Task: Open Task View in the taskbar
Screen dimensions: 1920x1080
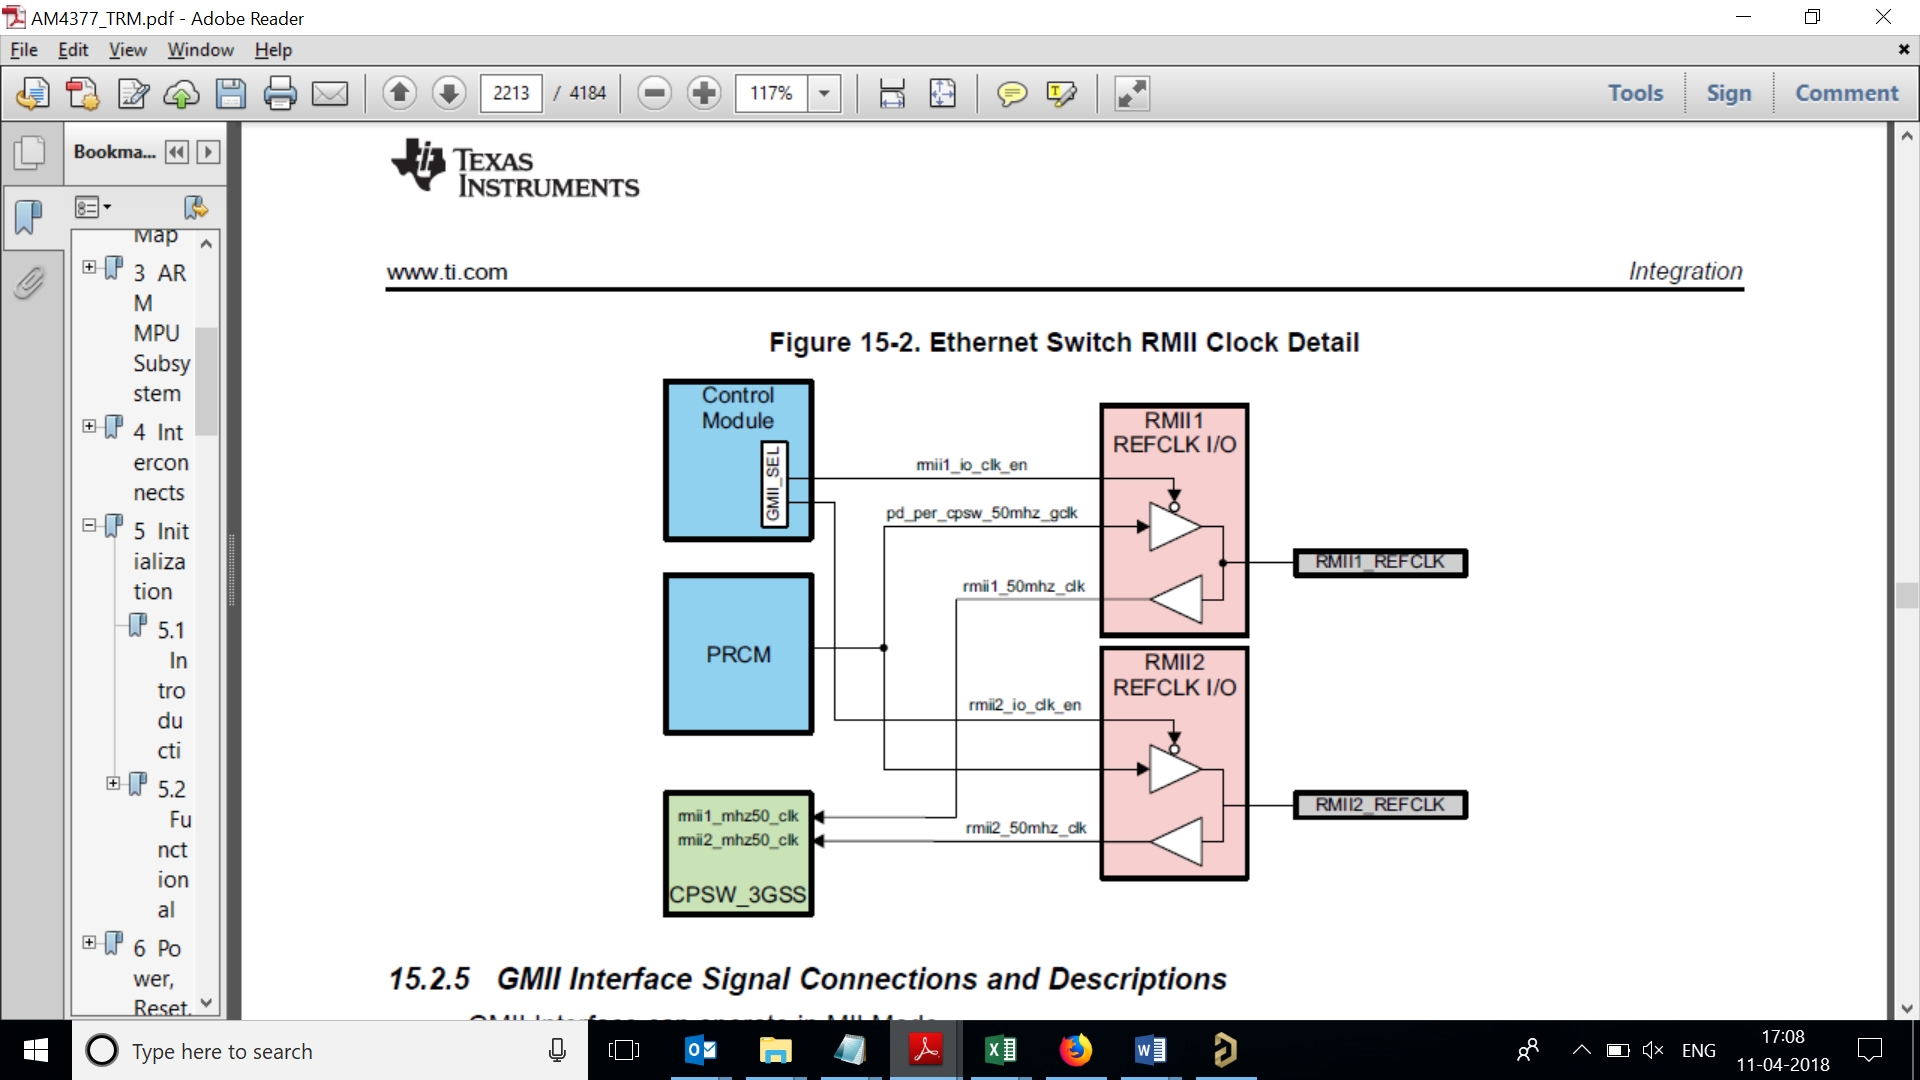Action: [x=624, y=1050]
